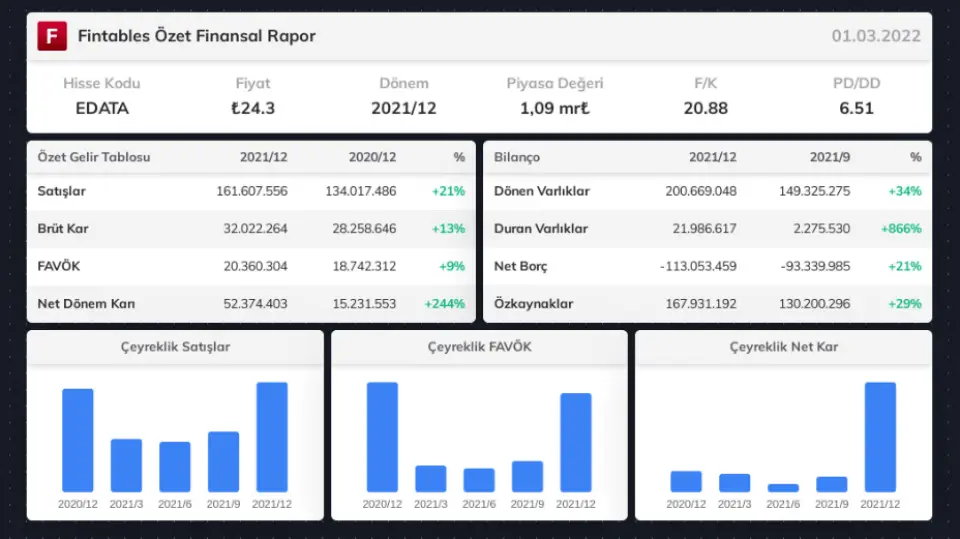The height and width of the screenshot is (539, 960).
Task: Click the Çeyreklik Satışlar chart title
Action: (175, 347)
